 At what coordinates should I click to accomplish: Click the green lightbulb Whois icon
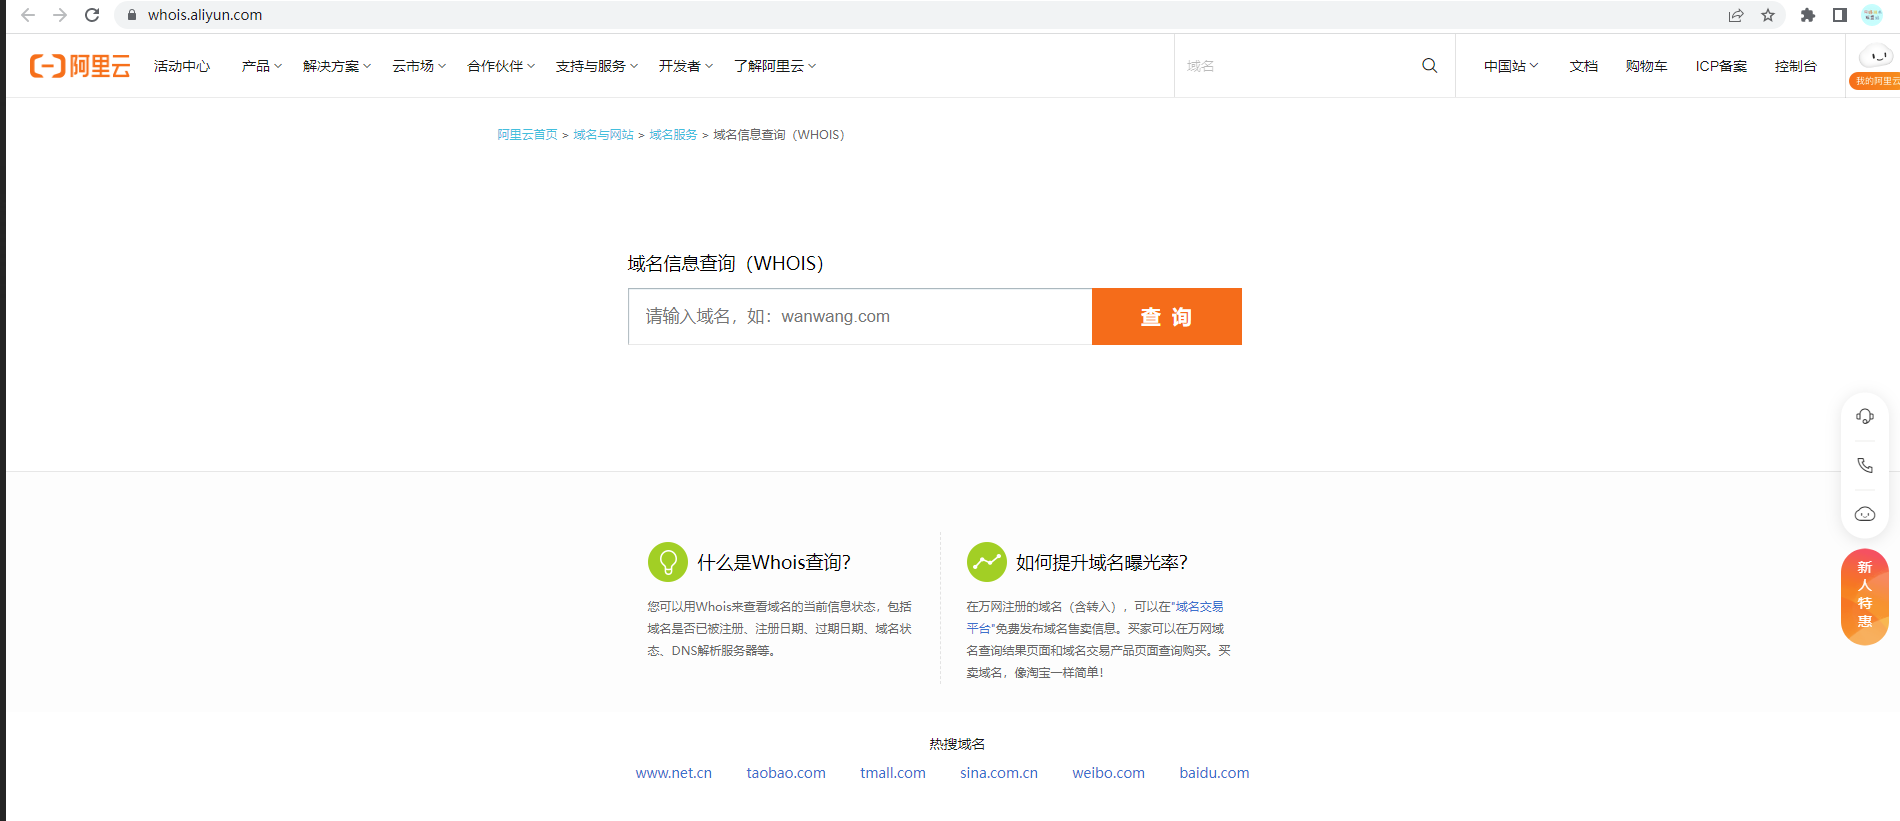pos(668,562)
